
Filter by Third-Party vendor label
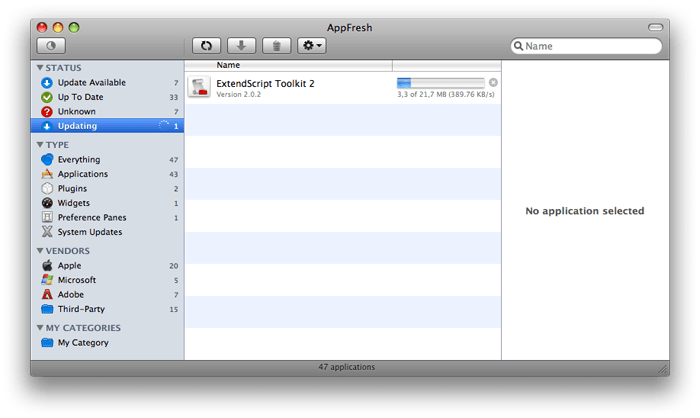[81, 309]
